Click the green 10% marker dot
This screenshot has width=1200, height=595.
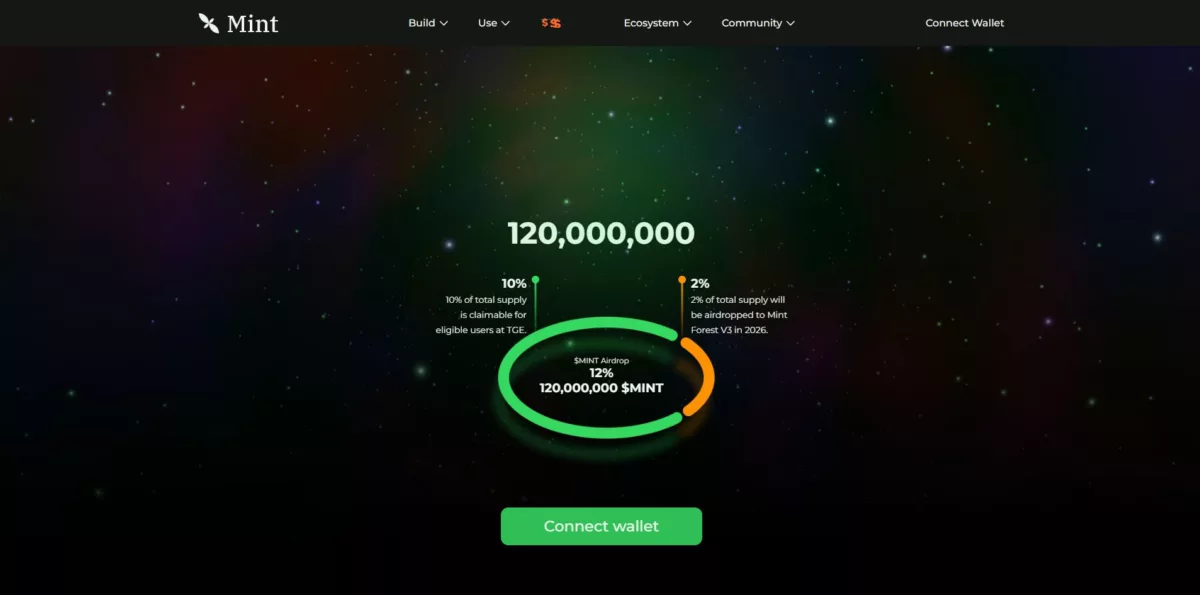(x=535, y=280)
